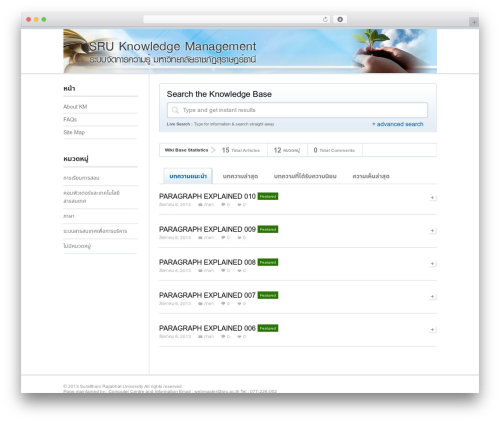Click Featured badge on PARAGRAPH EXPLAINED 006
This screenshot has height=423, width=500.
[x=268, y=328]
